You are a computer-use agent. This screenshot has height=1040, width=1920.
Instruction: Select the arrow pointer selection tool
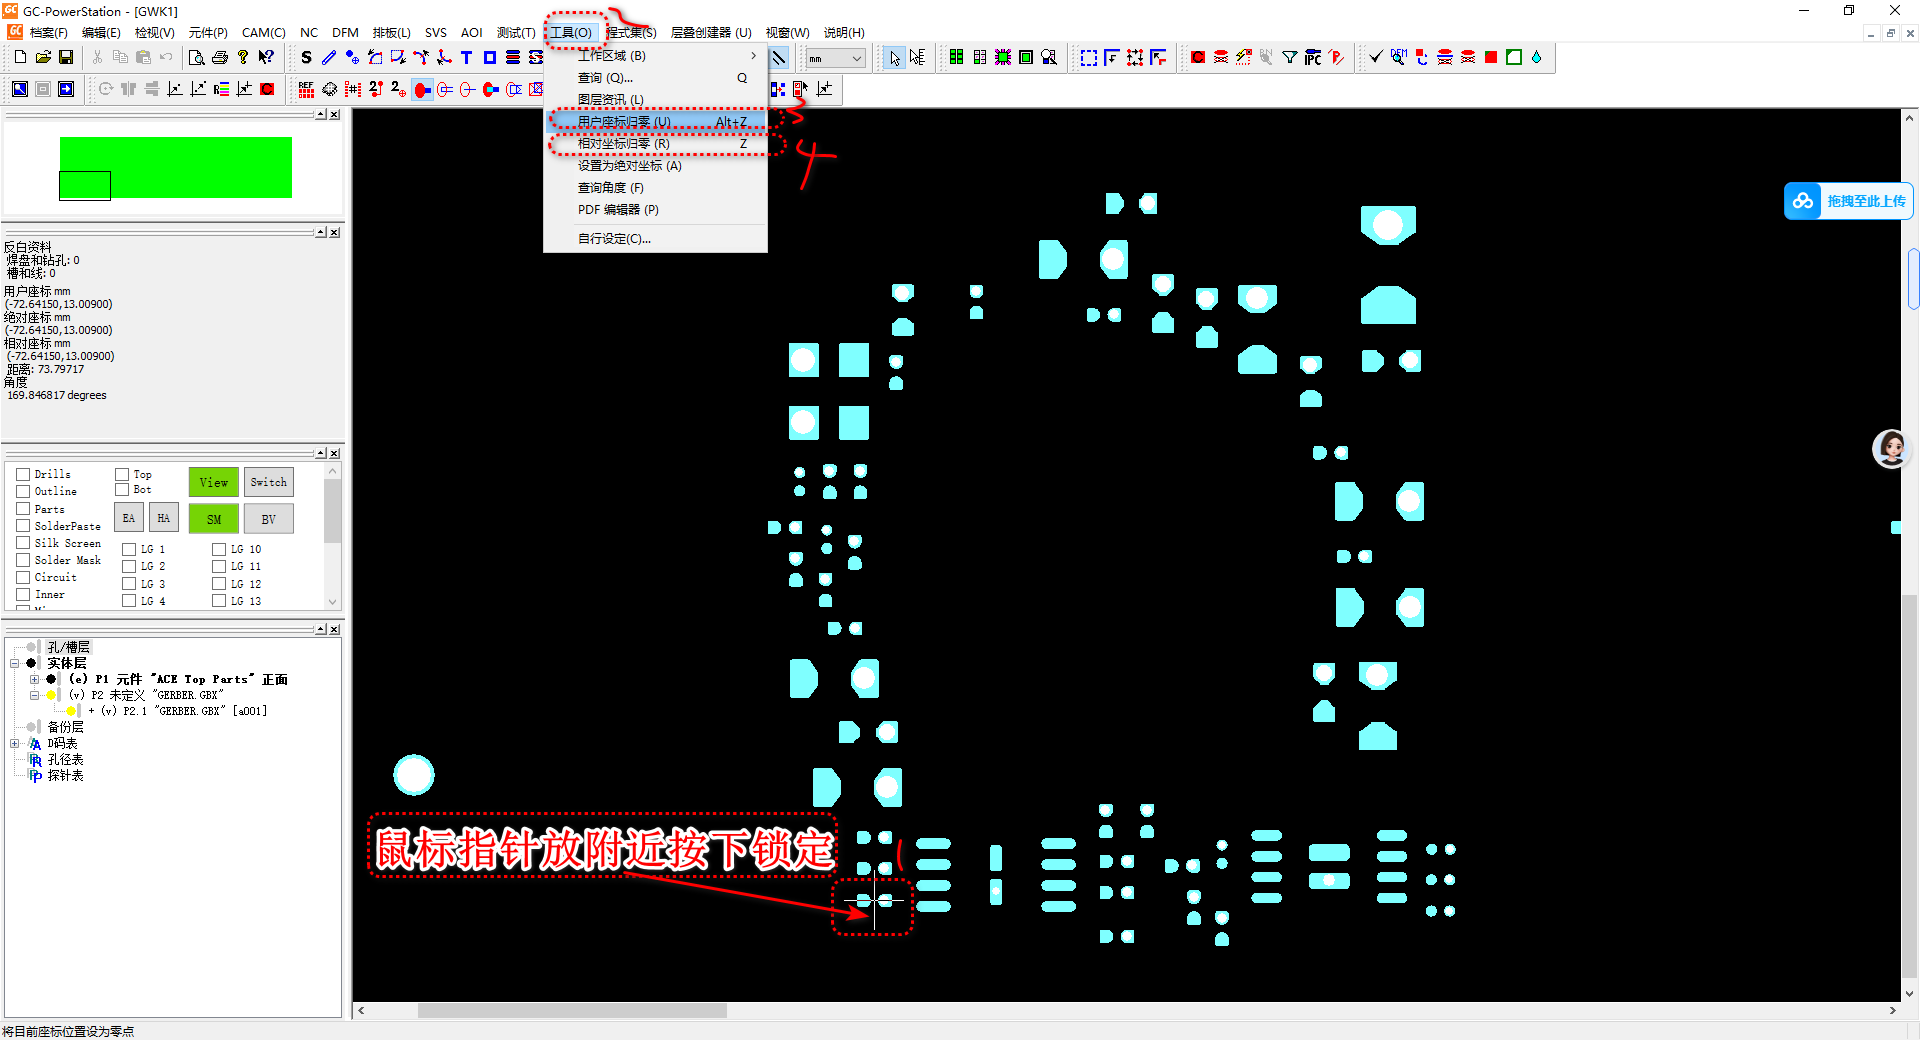pos(894,57)
